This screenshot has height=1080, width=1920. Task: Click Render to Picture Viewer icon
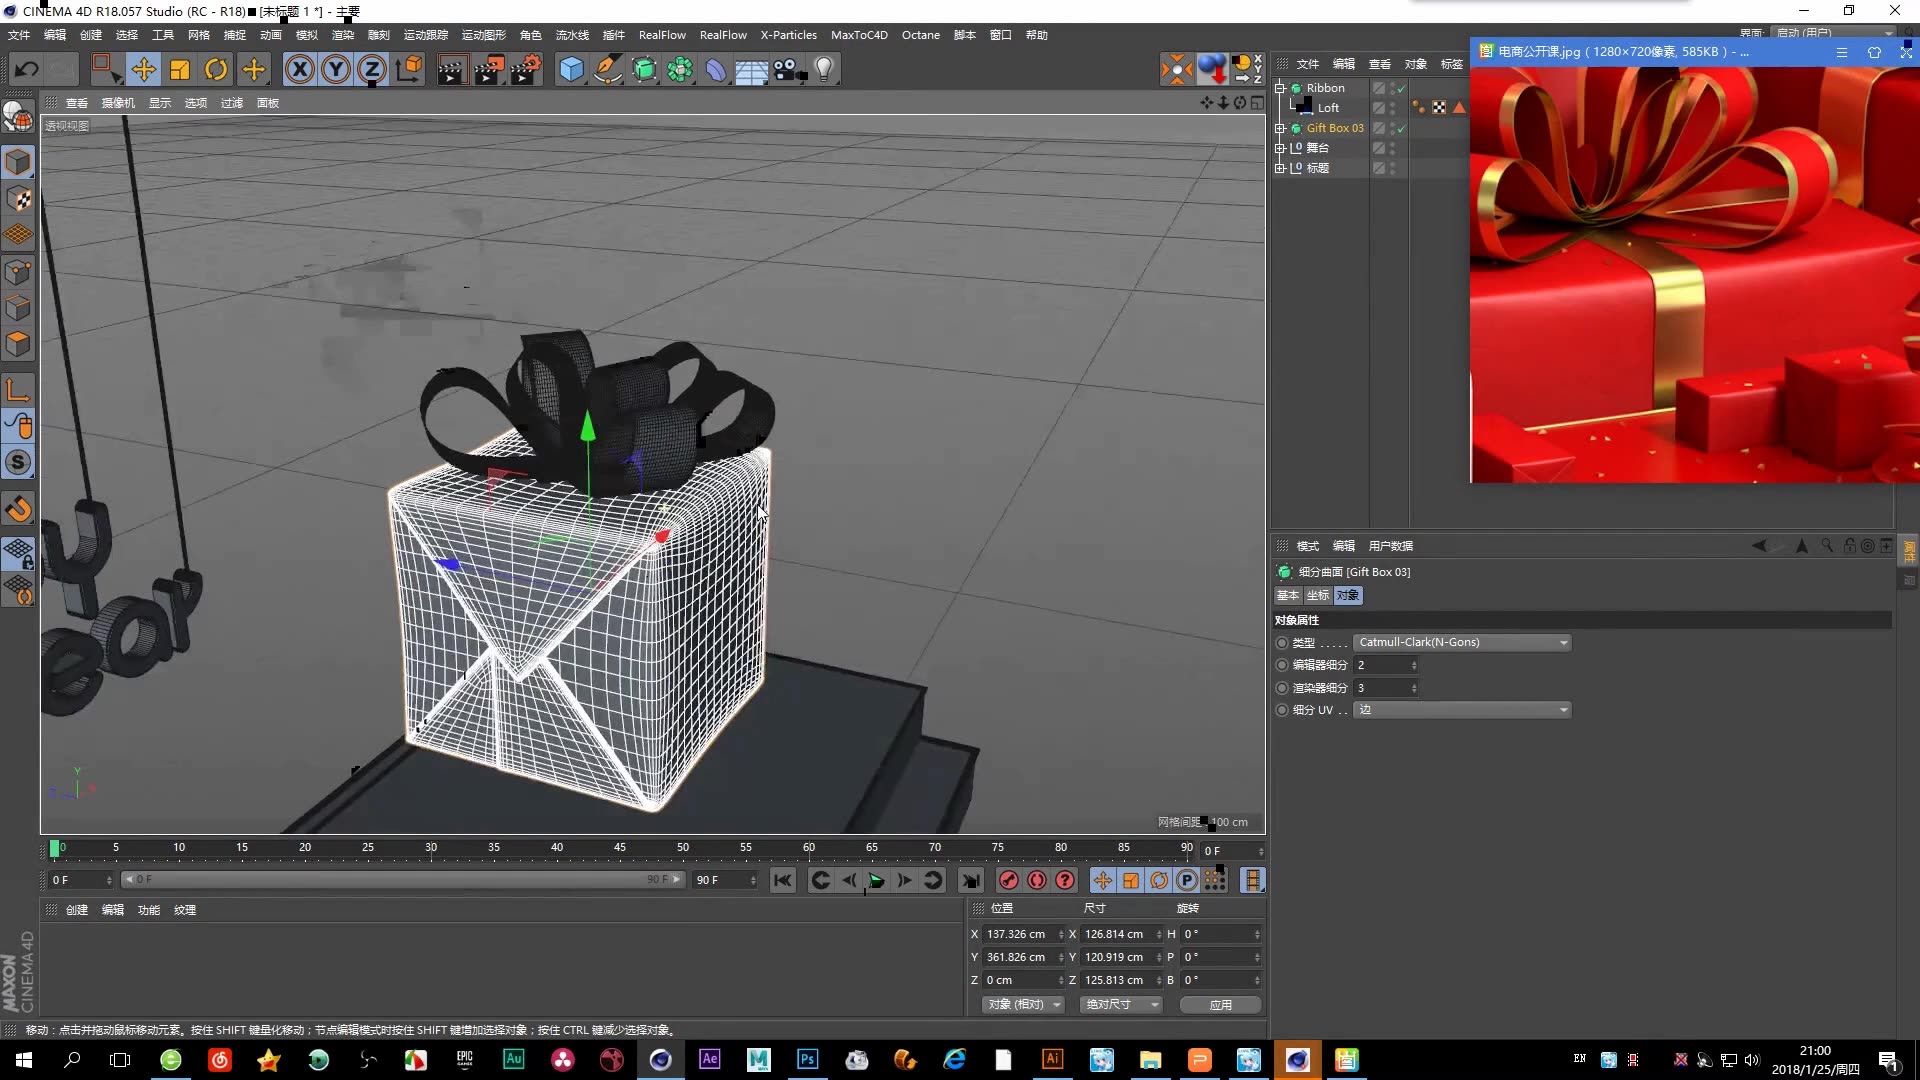click(488, 69)
